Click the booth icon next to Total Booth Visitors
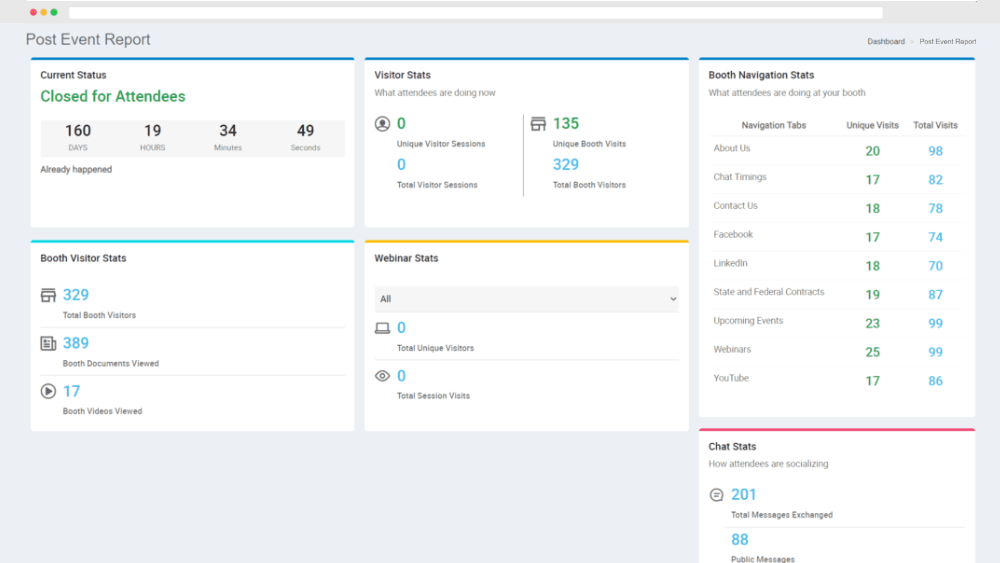The height and width of the screenshot is (563, 1000). [48, 295]
